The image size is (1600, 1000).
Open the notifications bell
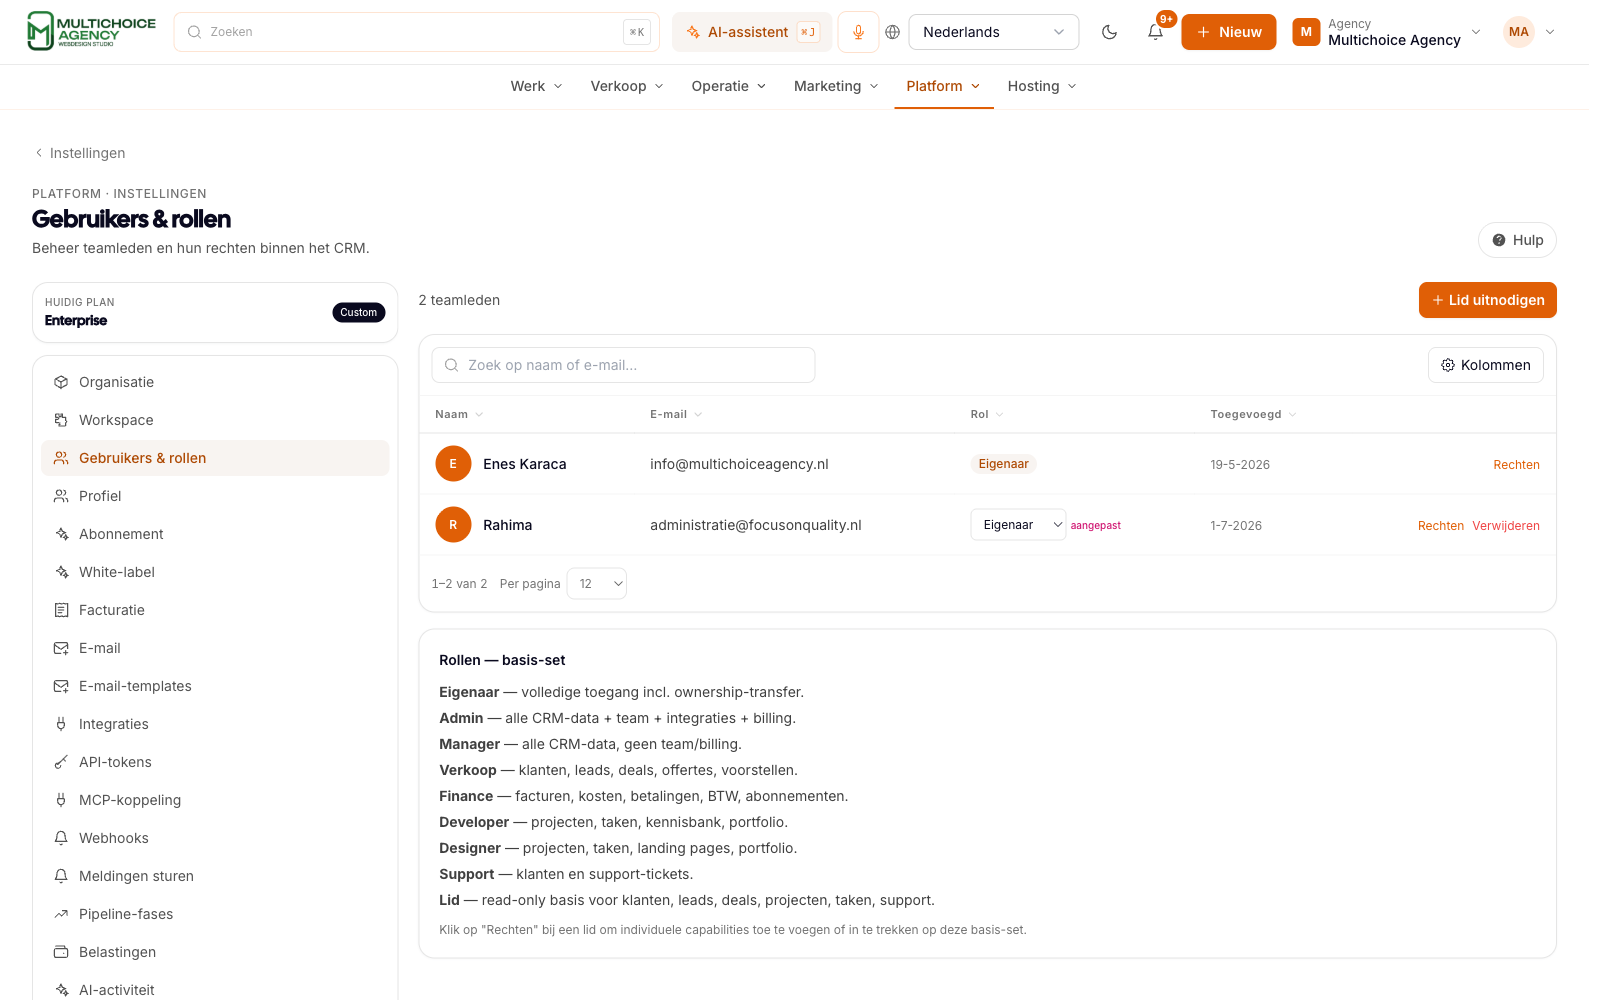tap(1155, 32)
